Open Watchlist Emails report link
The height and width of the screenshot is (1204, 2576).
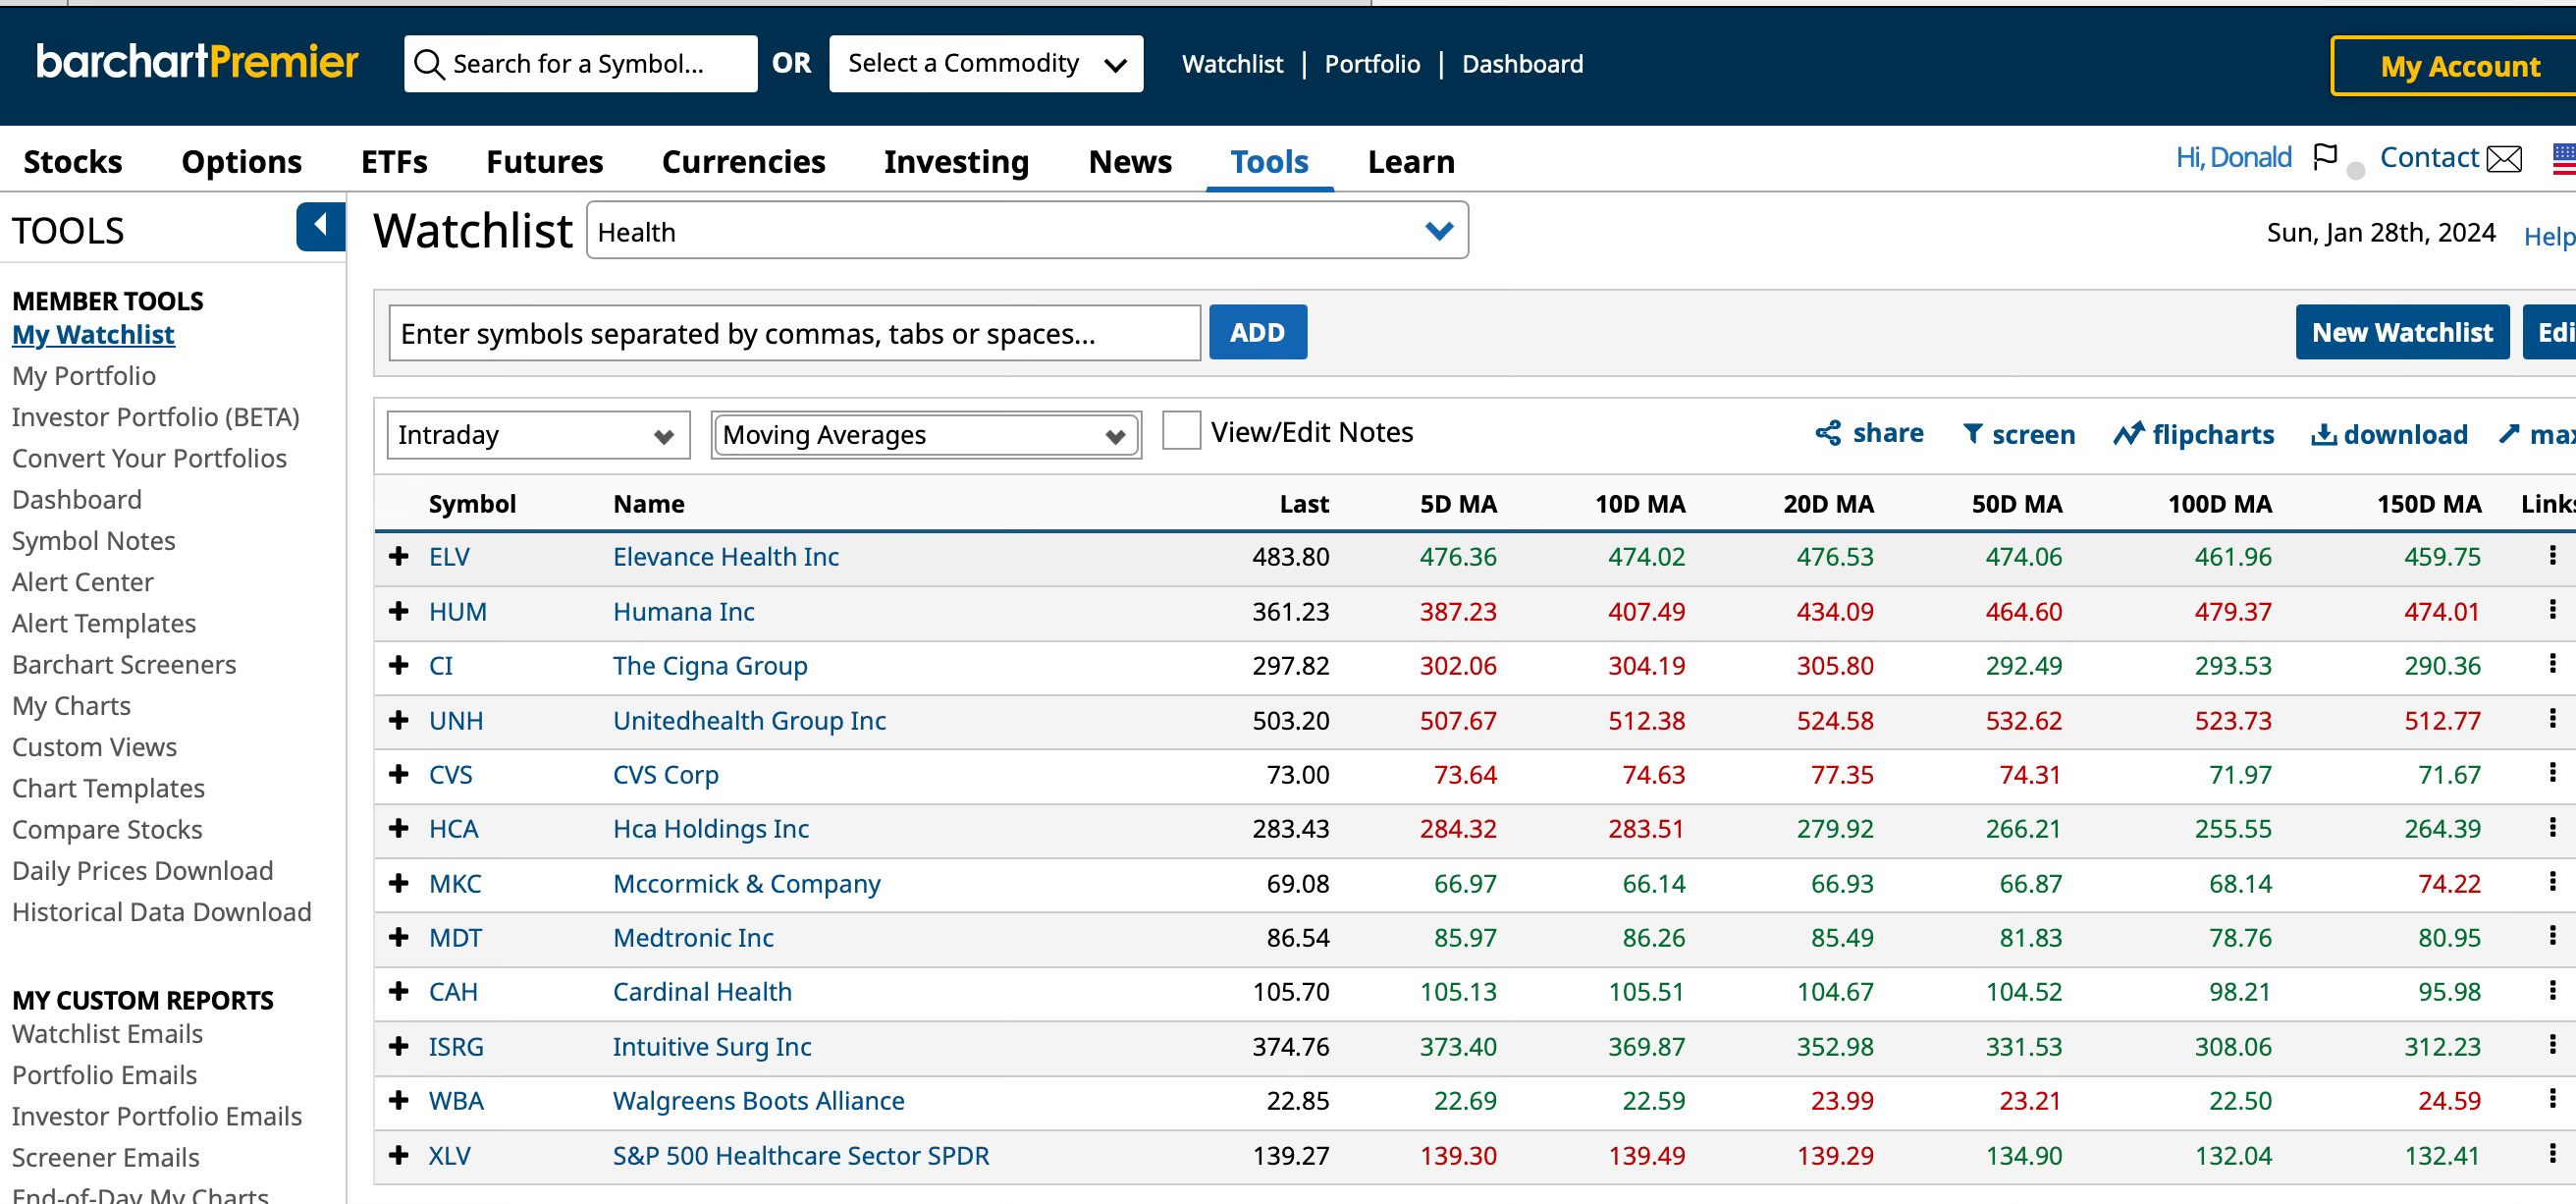point(107,1034)
